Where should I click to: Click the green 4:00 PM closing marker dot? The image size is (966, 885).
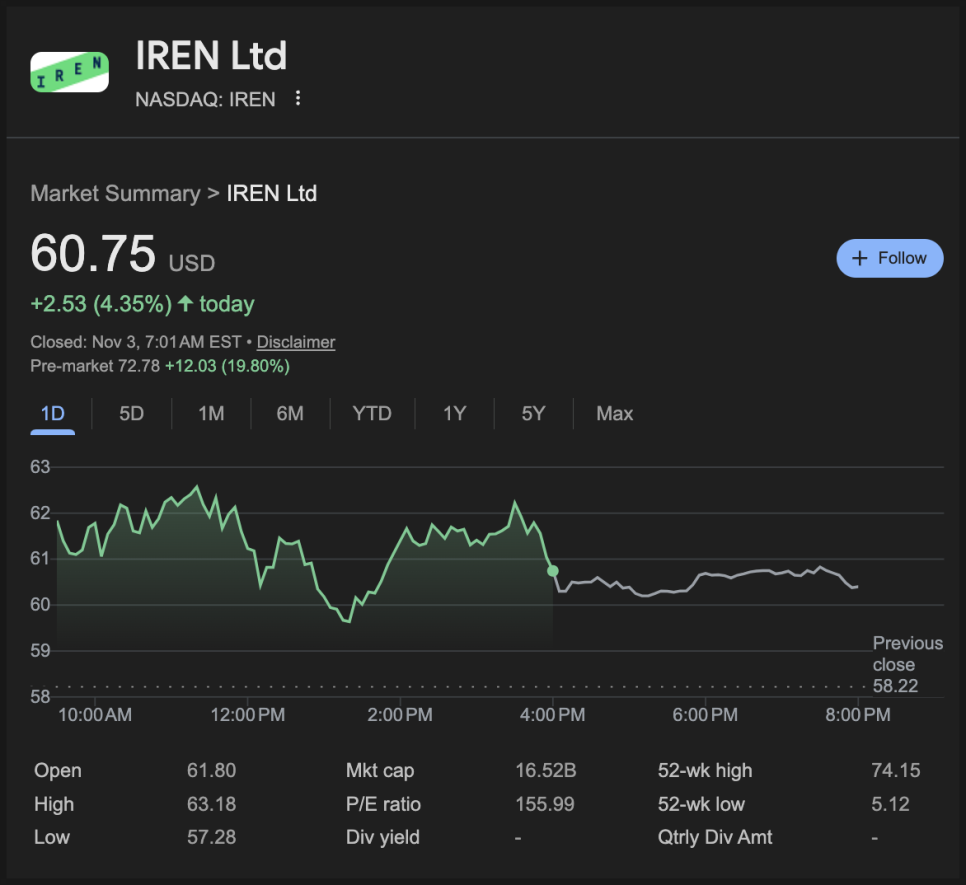(x=553, y=571)
